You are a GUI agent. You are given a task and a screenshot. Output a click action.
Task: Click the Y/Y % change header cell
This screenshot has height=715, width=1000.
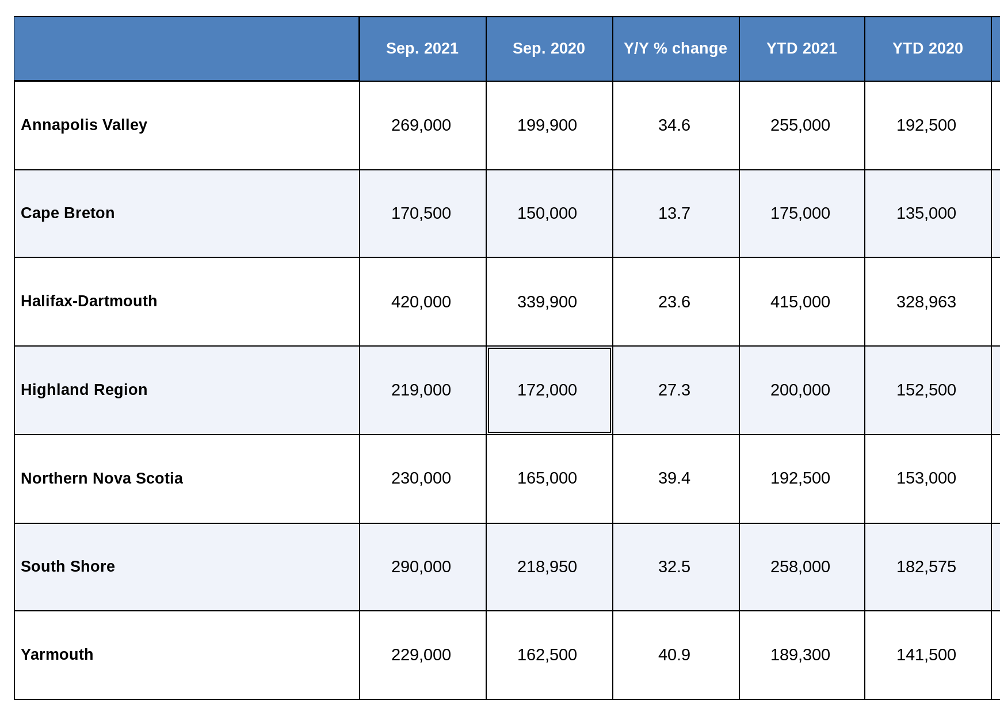675,49
